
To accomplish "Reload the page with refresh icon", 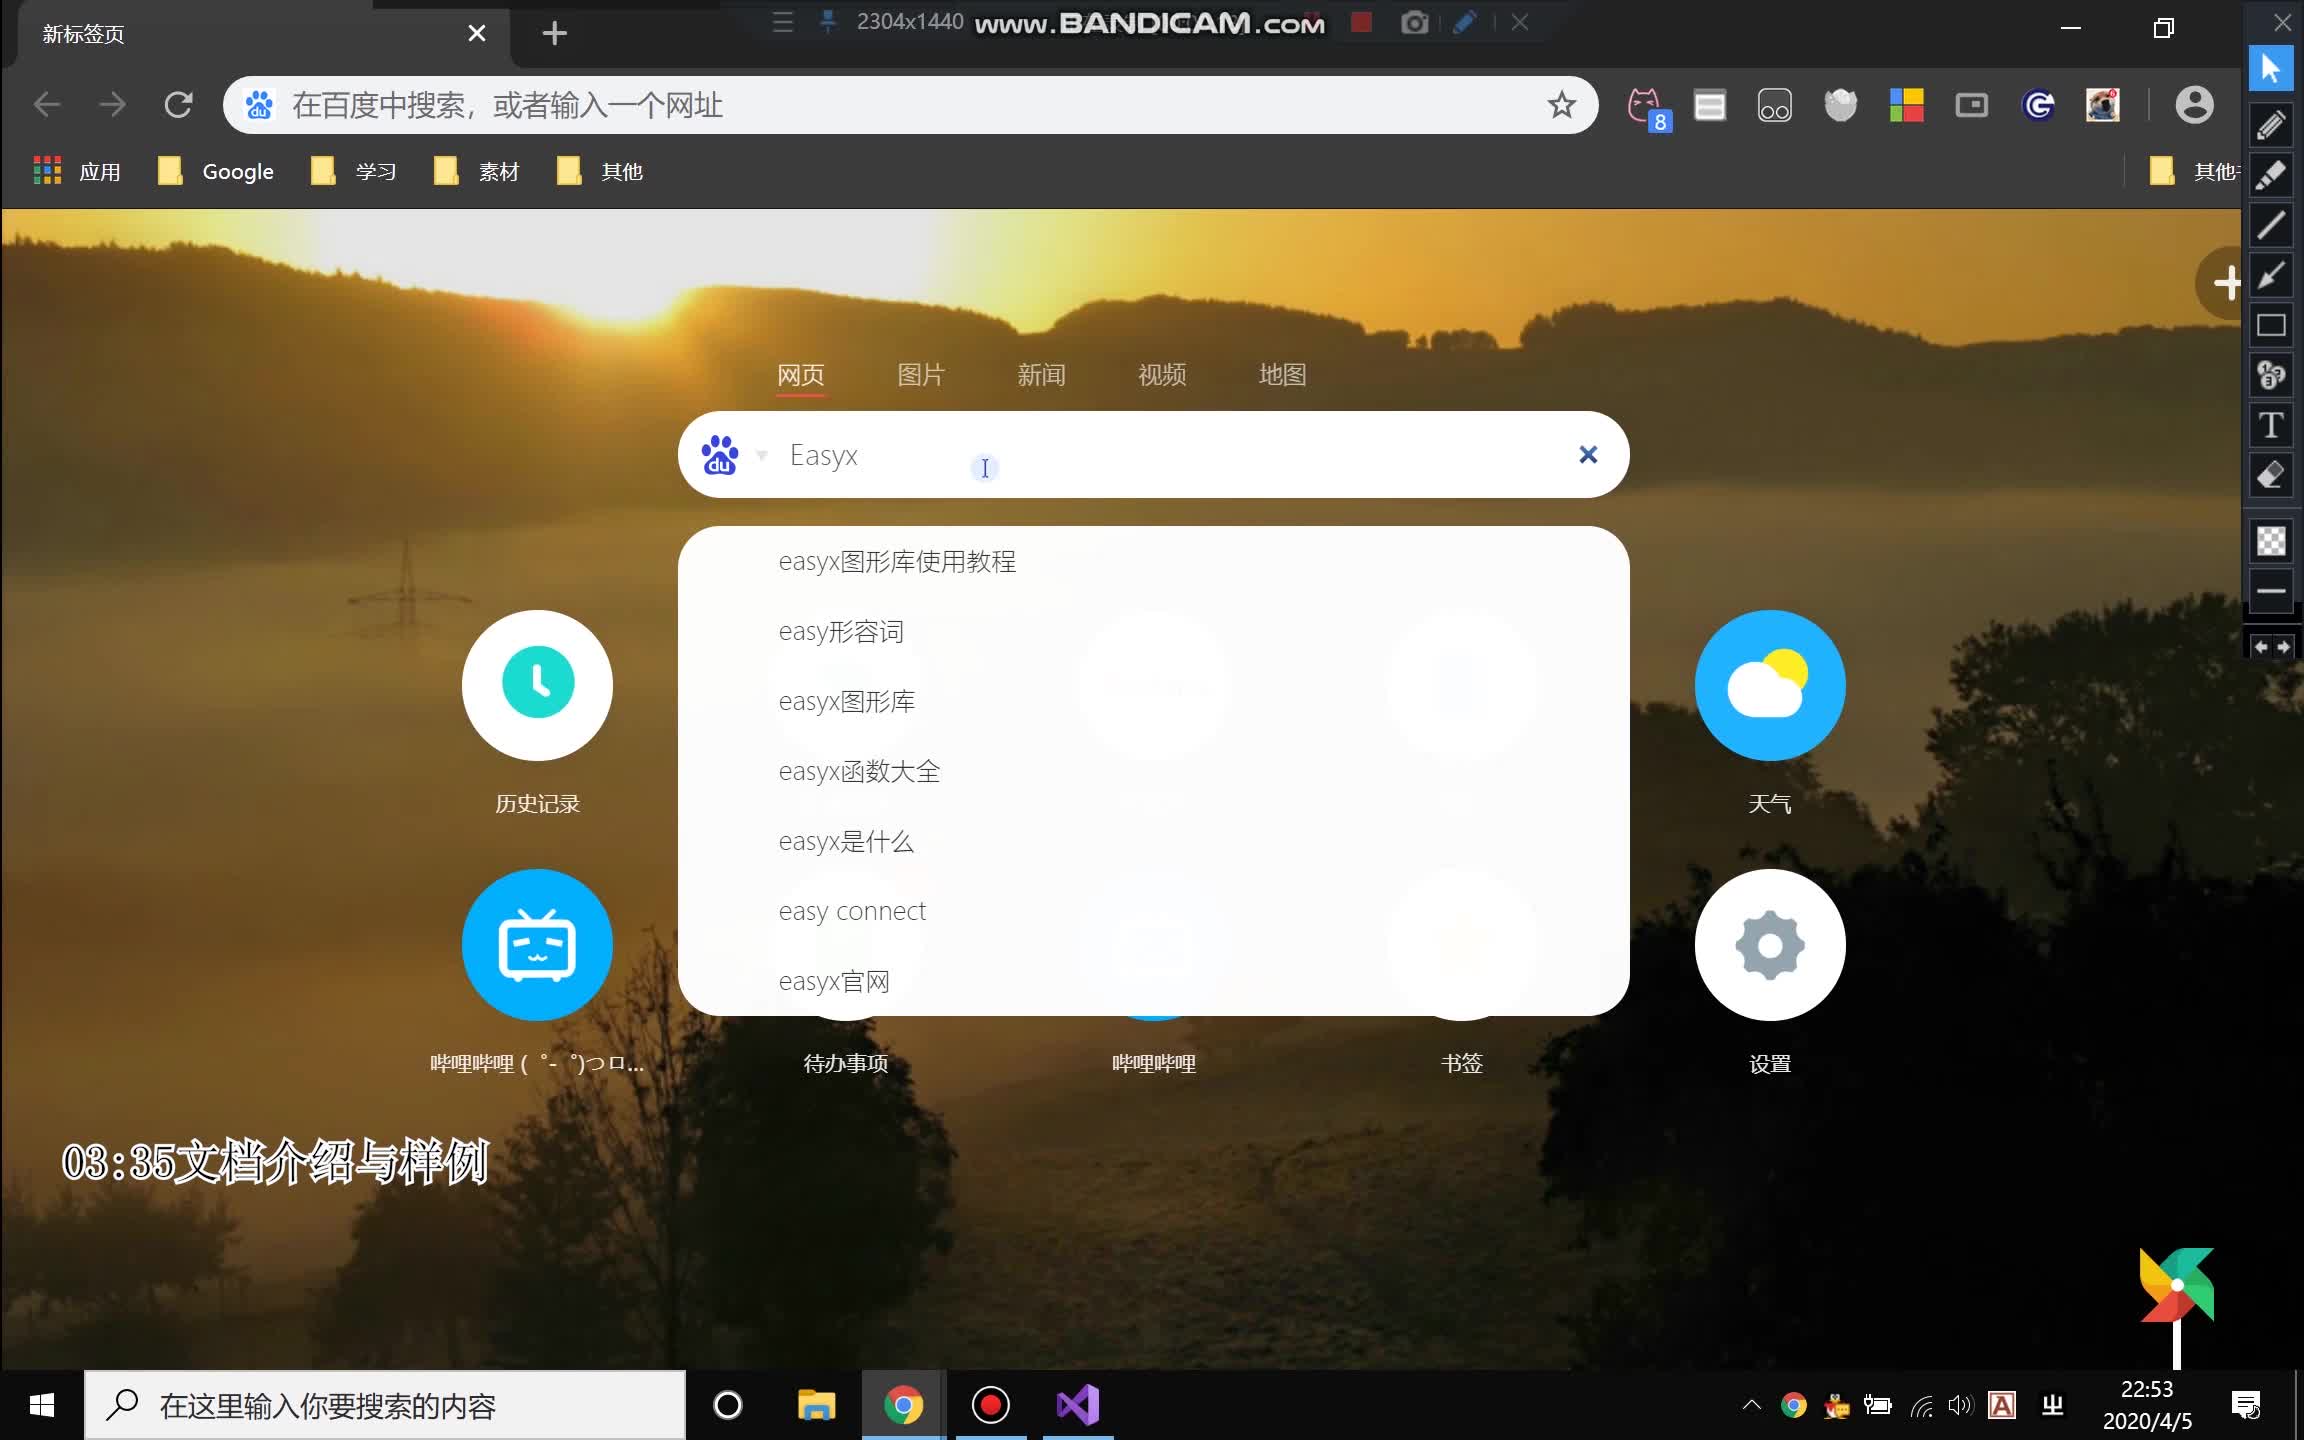I will pos(178,105).
